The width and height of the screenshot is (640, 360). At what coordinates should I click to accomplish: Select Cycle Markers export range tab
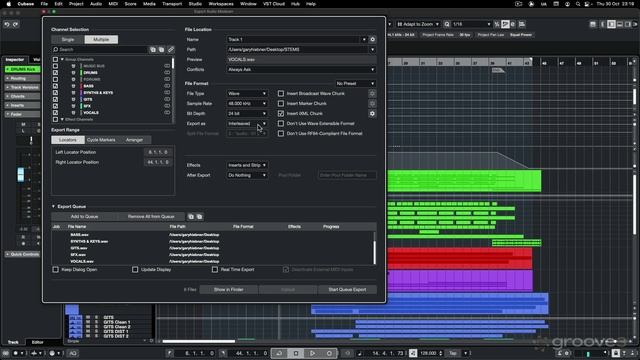[x=101, y=140]
